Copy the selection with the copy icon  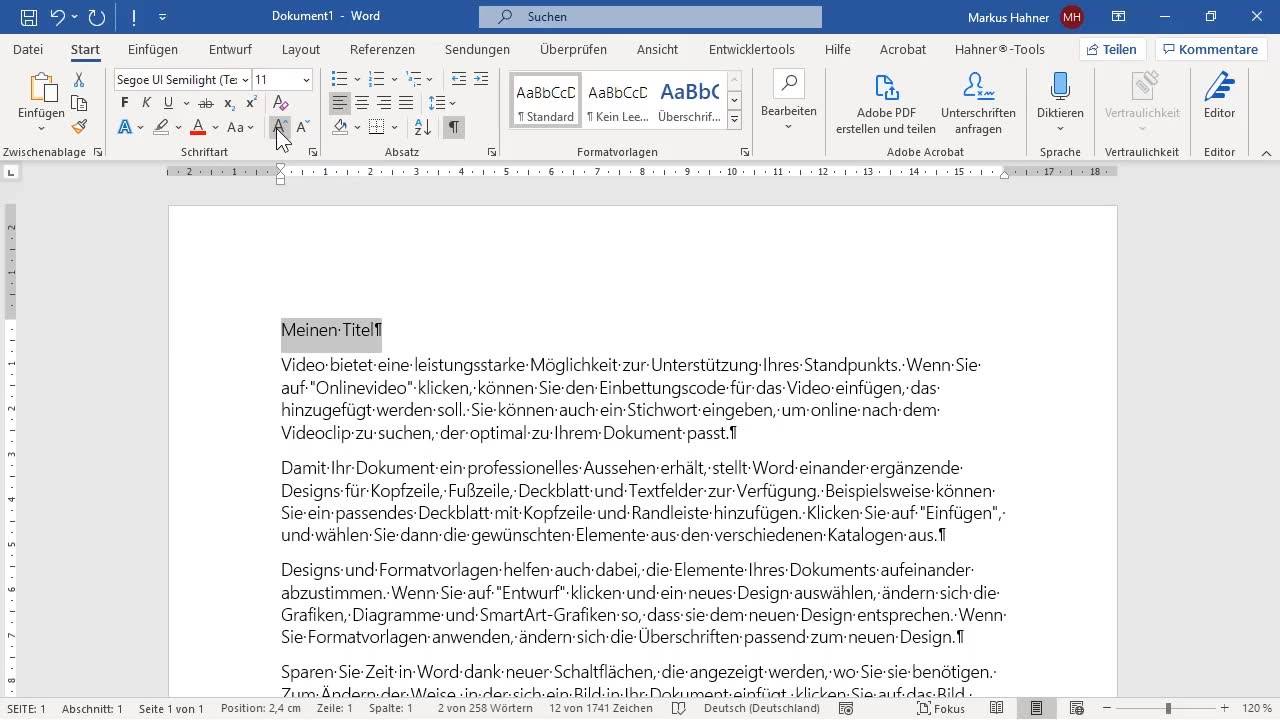pyautogui.click(x=79, y=103)
